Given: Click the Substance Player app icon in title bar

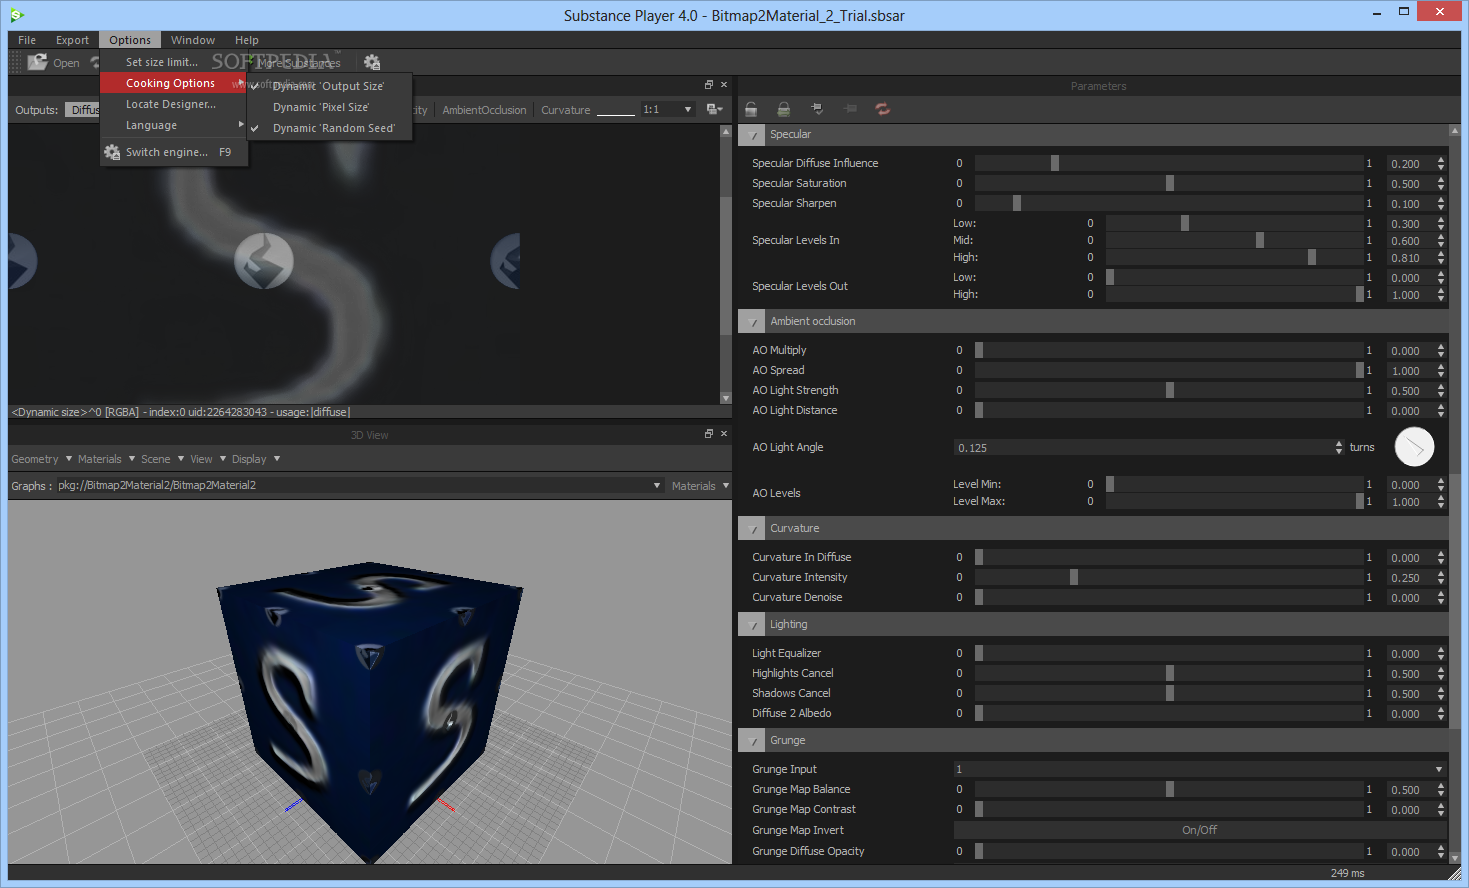Looking at the screenshot, I should pos(17,15).
